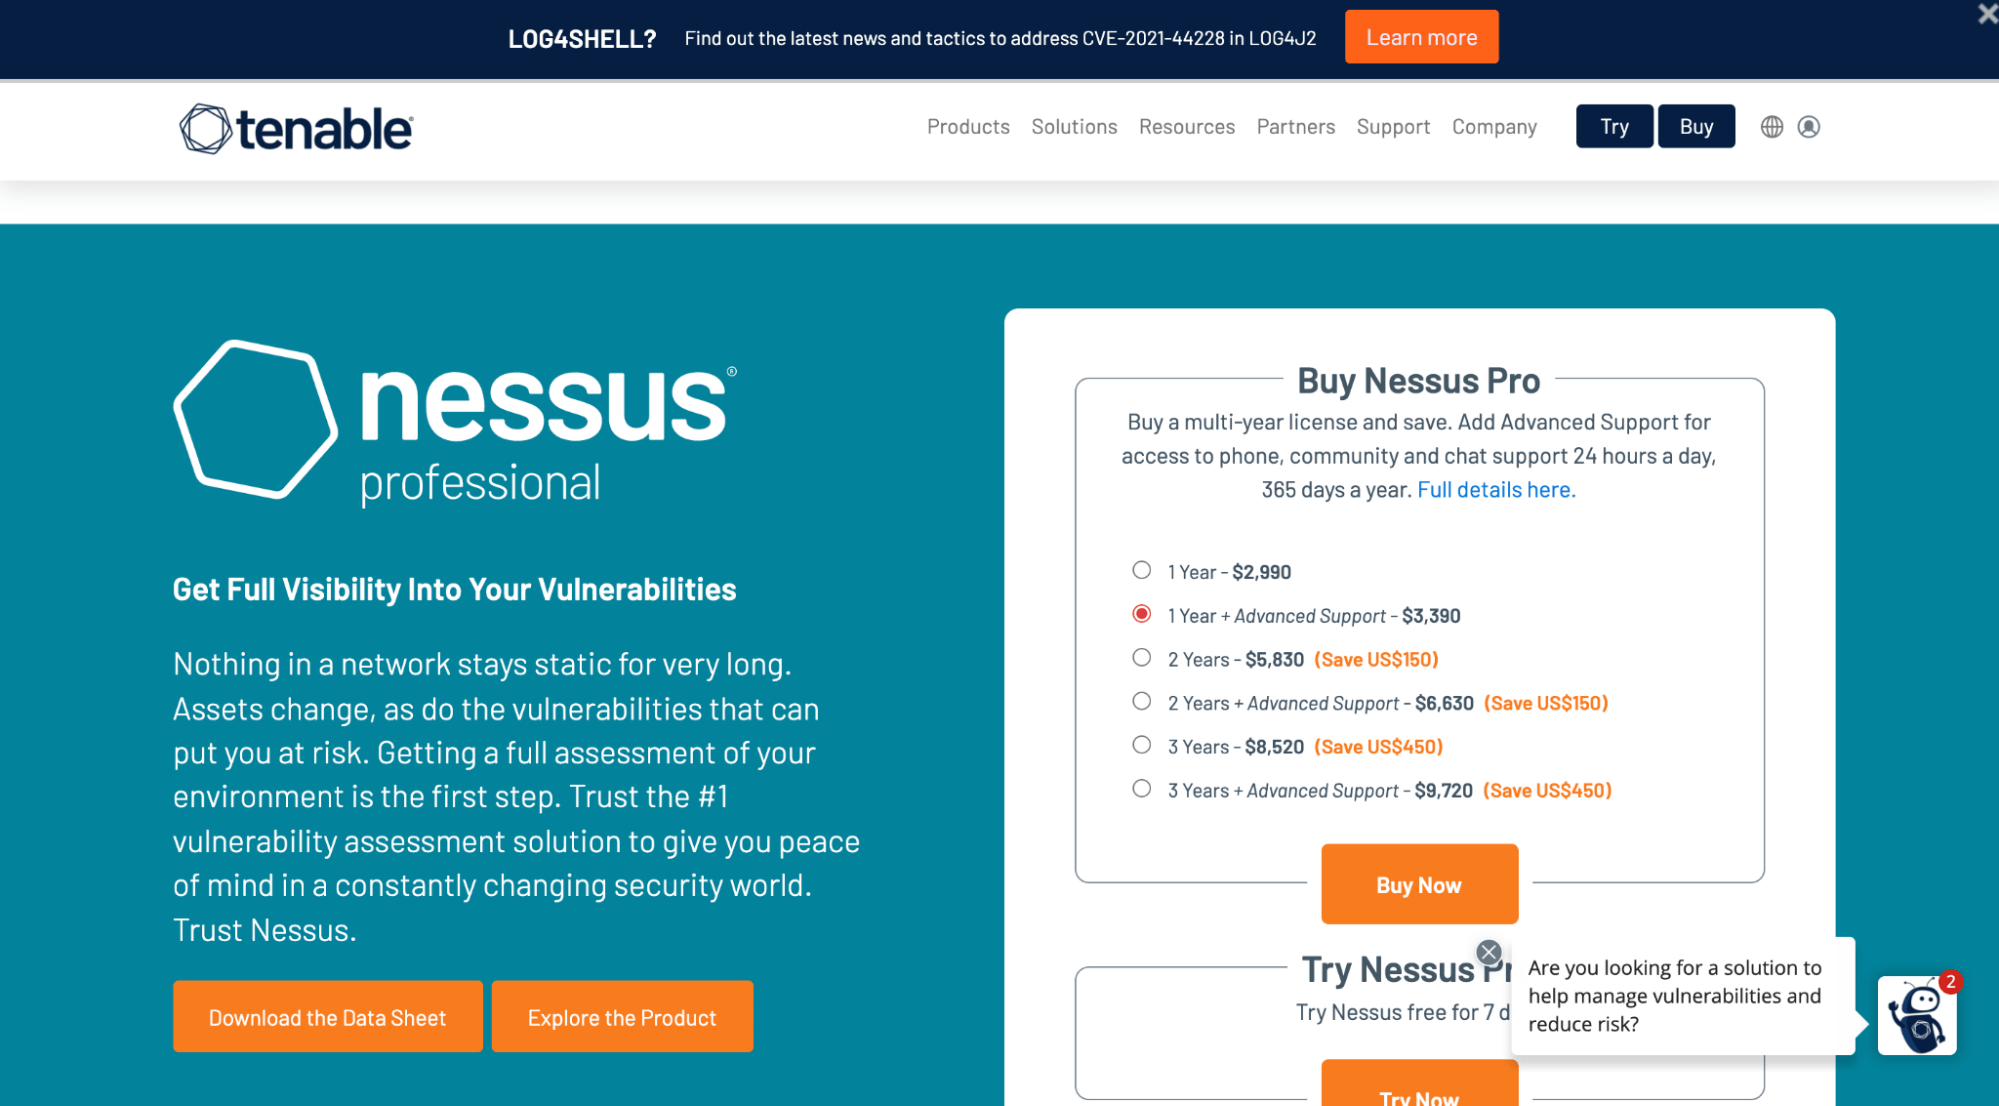Close the chatbot popup message

[1490, 951]
